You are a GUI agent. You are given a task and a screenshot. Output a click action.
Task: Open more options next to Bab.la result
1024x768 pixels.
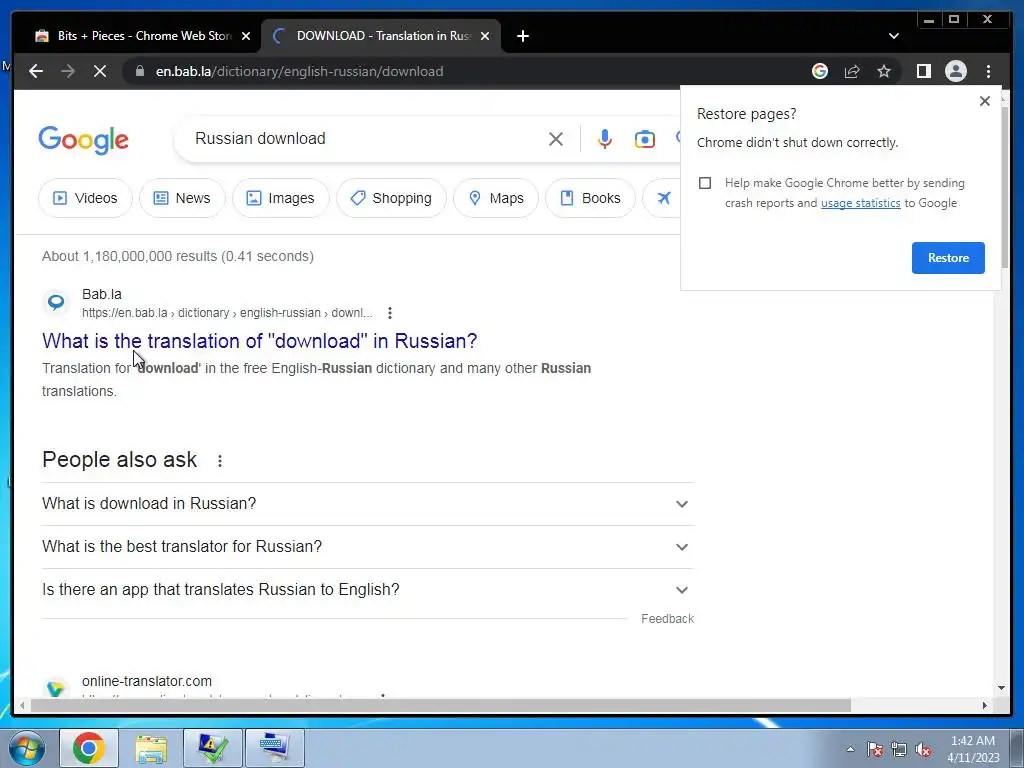(390, 313)
